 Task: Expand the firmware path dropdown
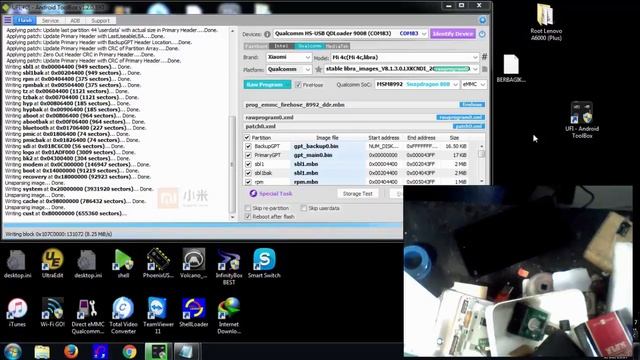(475, 69)
